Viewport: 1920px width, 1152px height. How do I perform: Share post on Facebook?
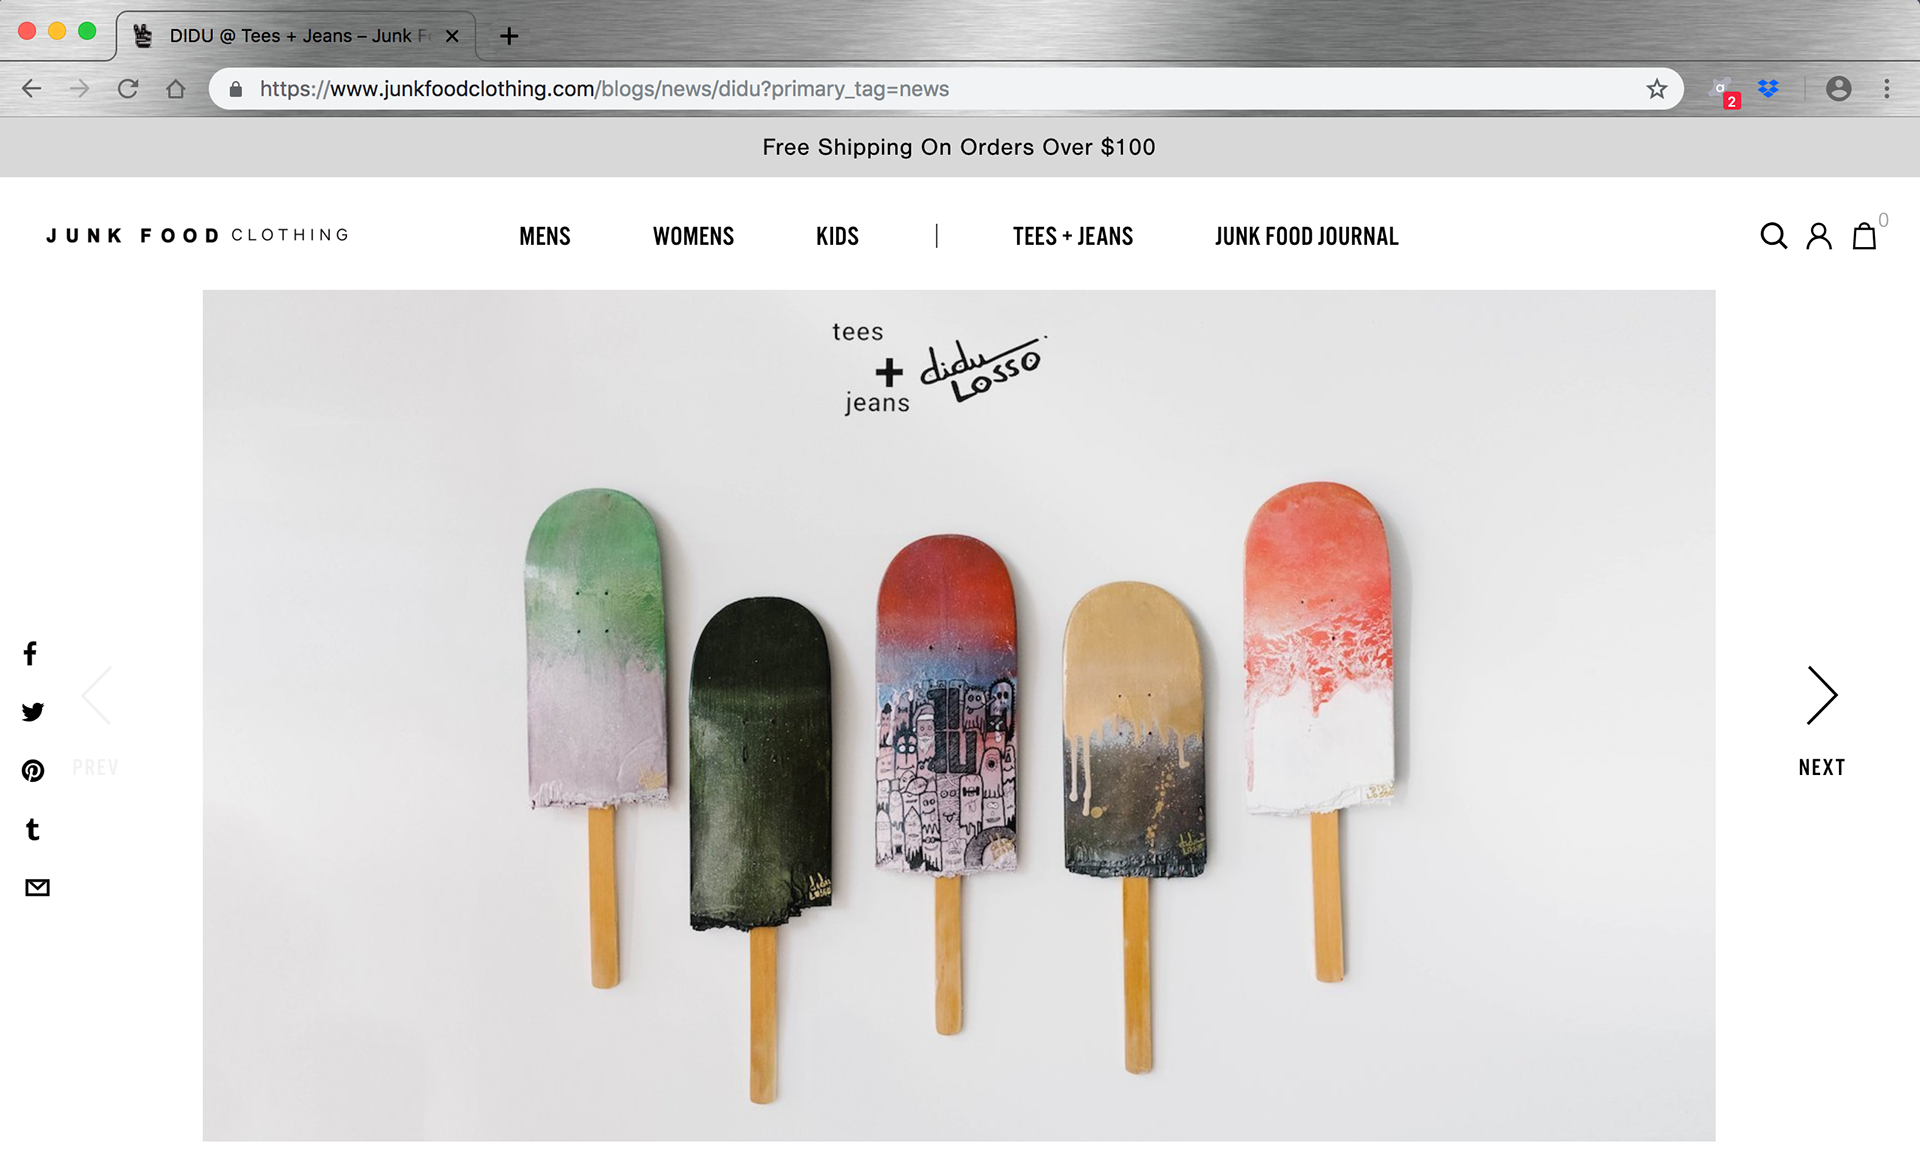31,654
